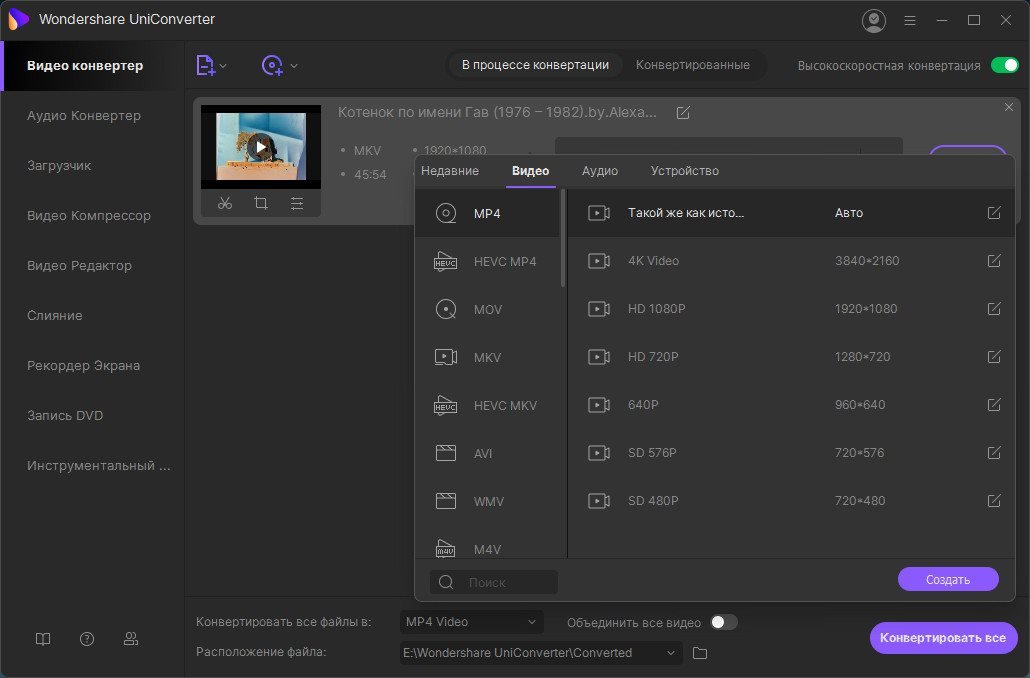Expand the file location path dropdown
The image size is (1030, 678).
click(x=671, y=653)
